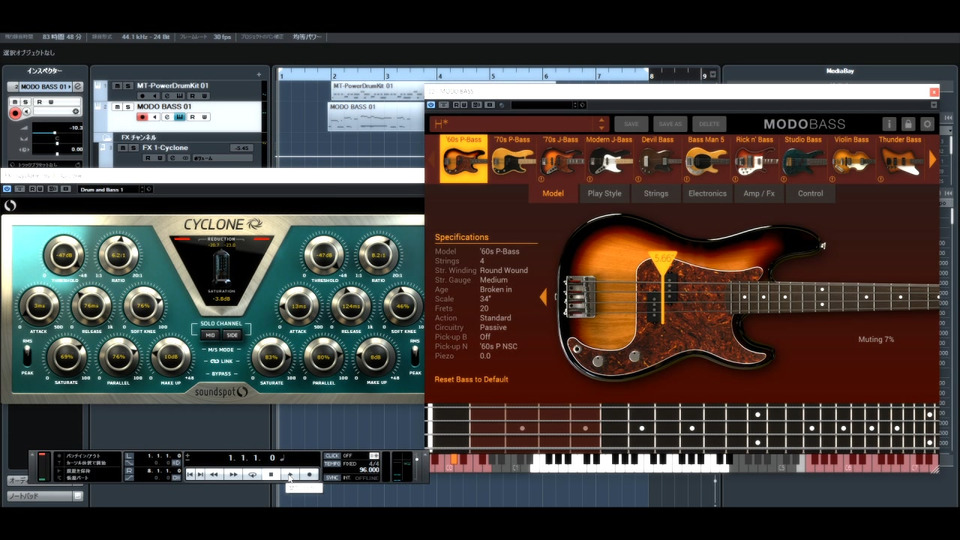This screenshot has height=540, width=960.
Task: Click the SAVE AS preset button
Action: click(670, 124)
